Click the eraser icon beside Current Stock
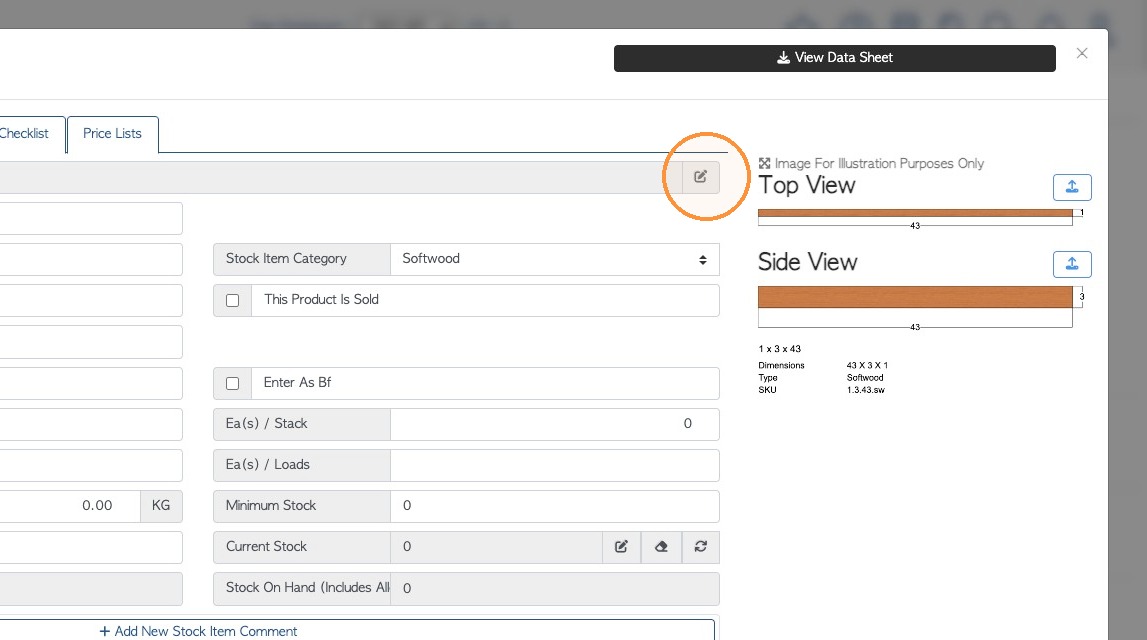The width and height of the screenshot is (1147, 640). coord(661,547)
